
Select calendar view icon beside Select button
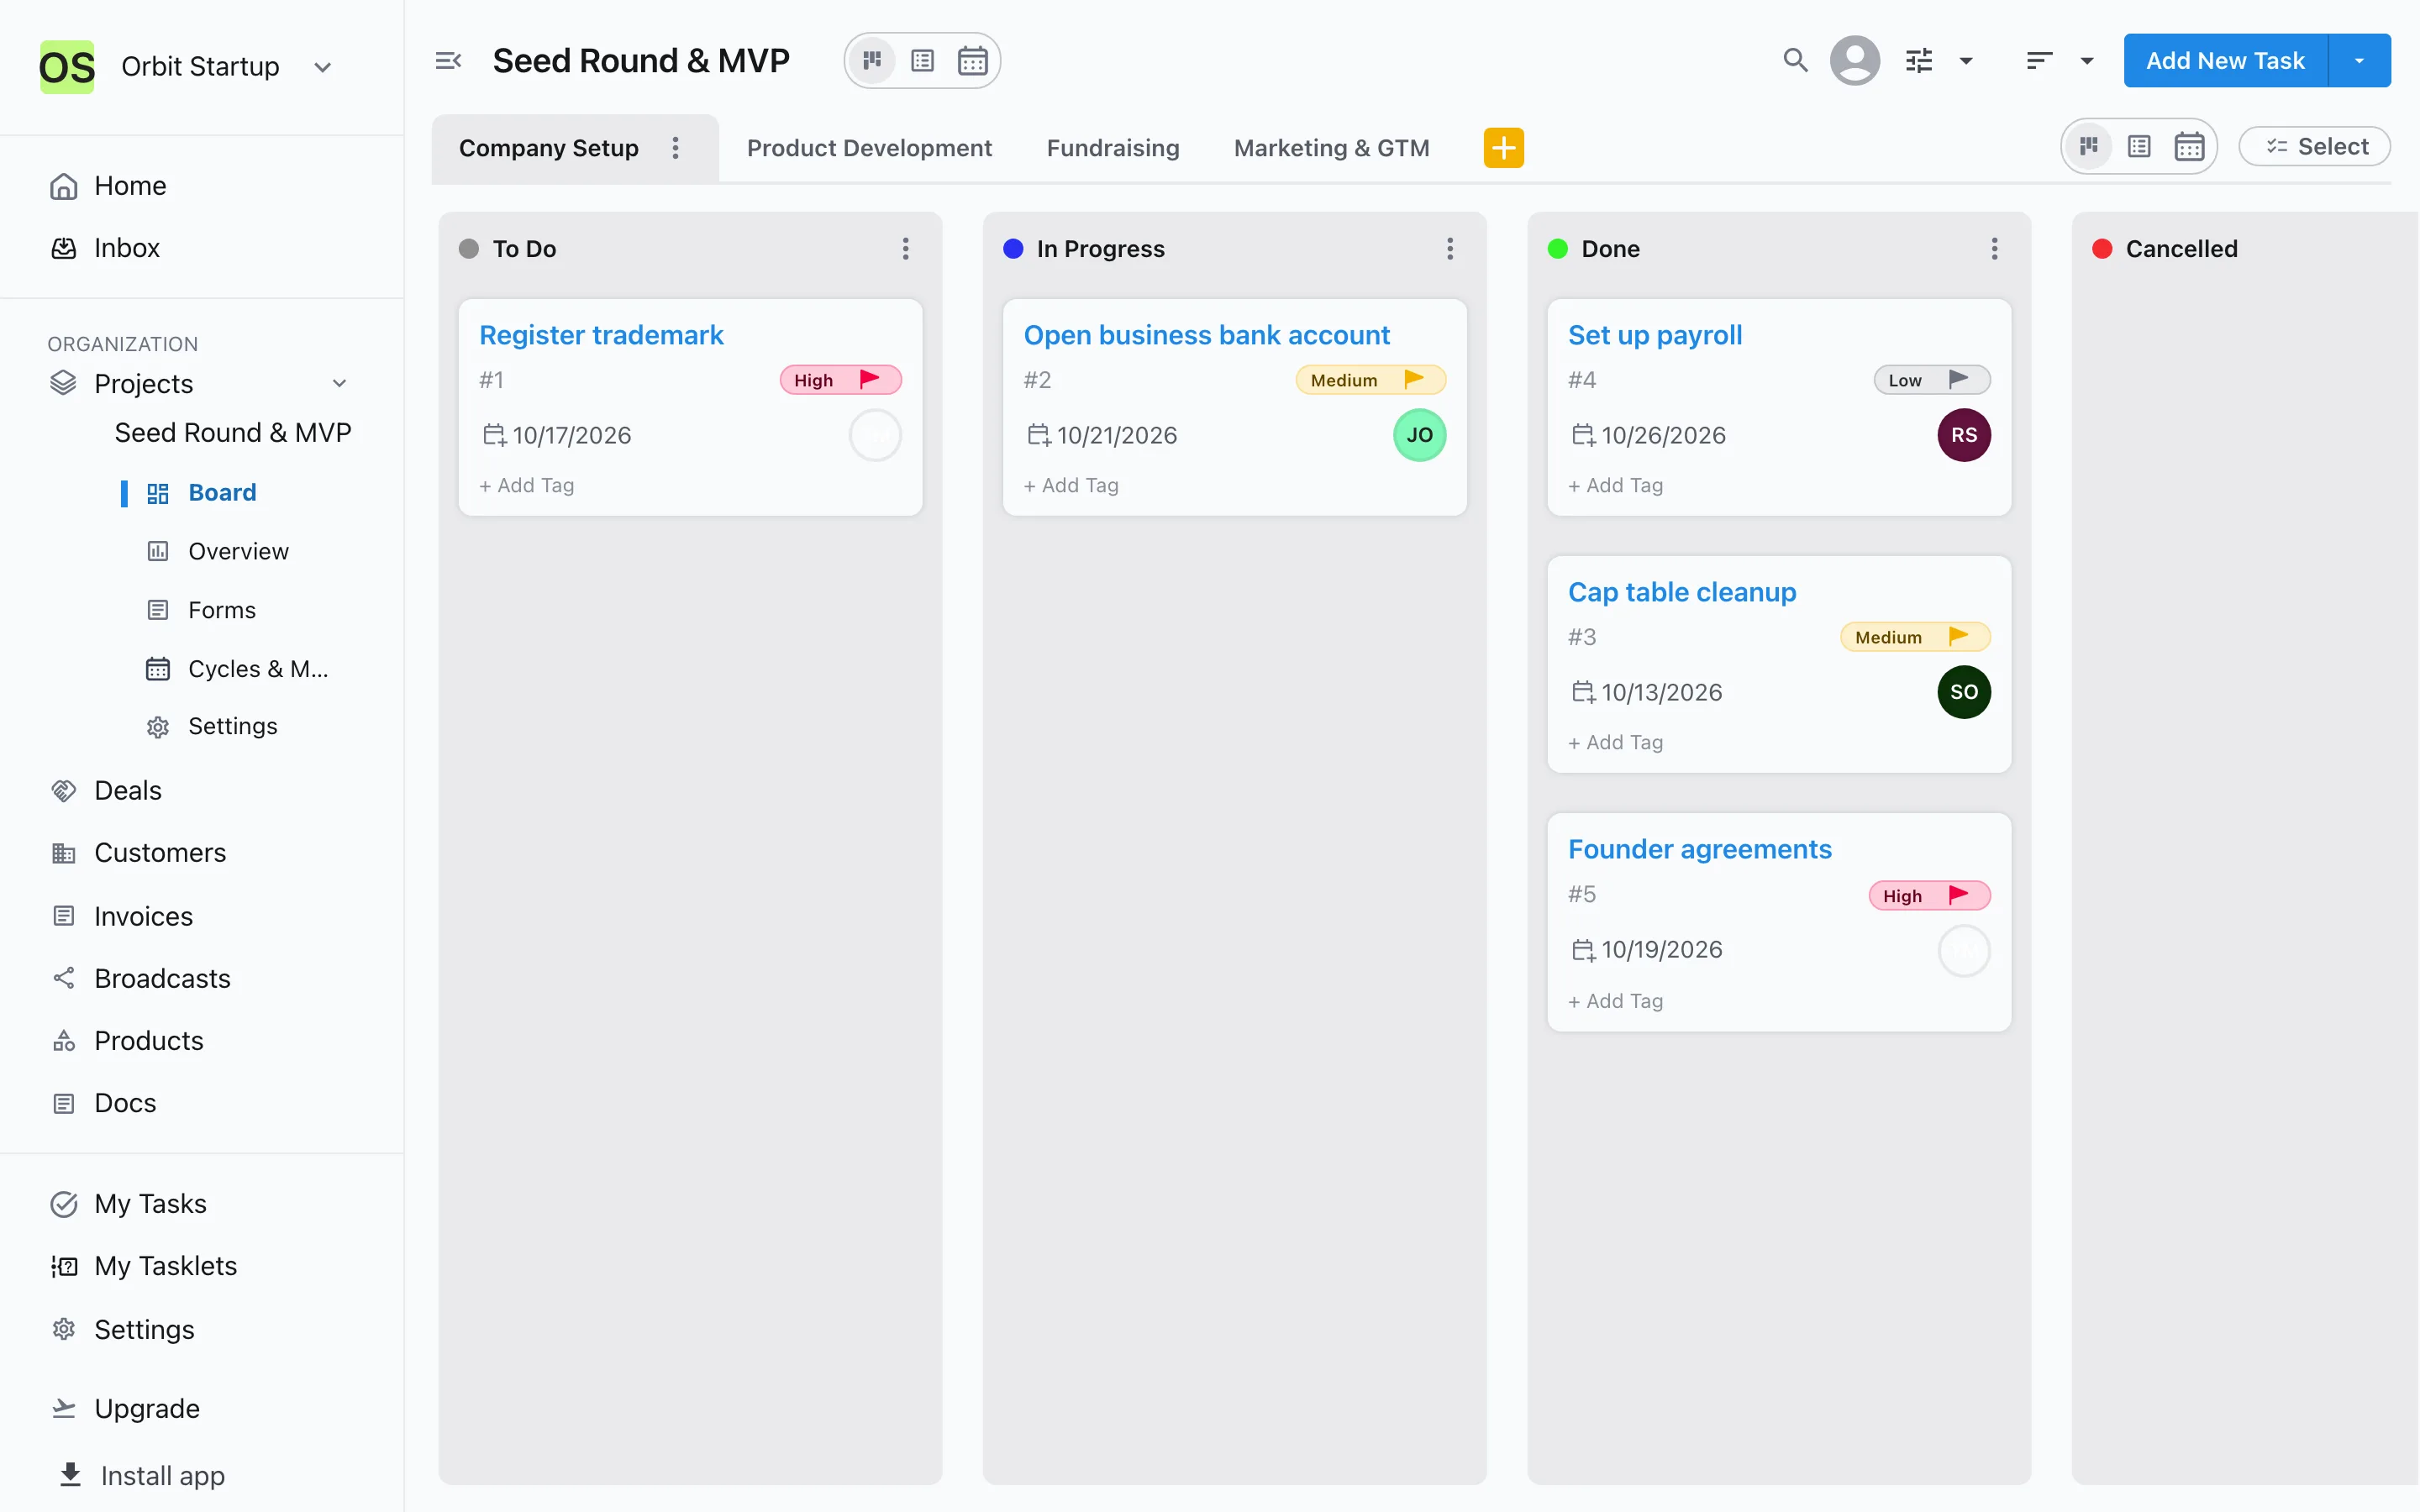2189,147
